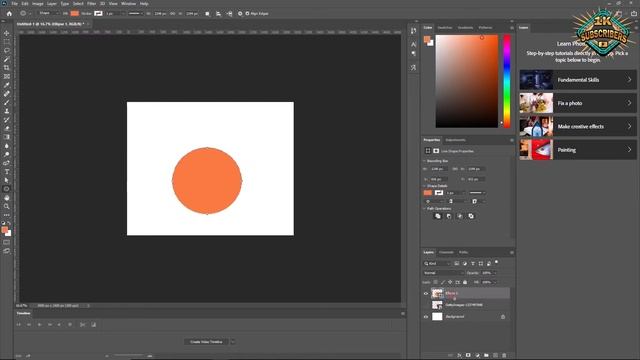Select the Frame tool

pyautogui.click(x=7, y=76)
